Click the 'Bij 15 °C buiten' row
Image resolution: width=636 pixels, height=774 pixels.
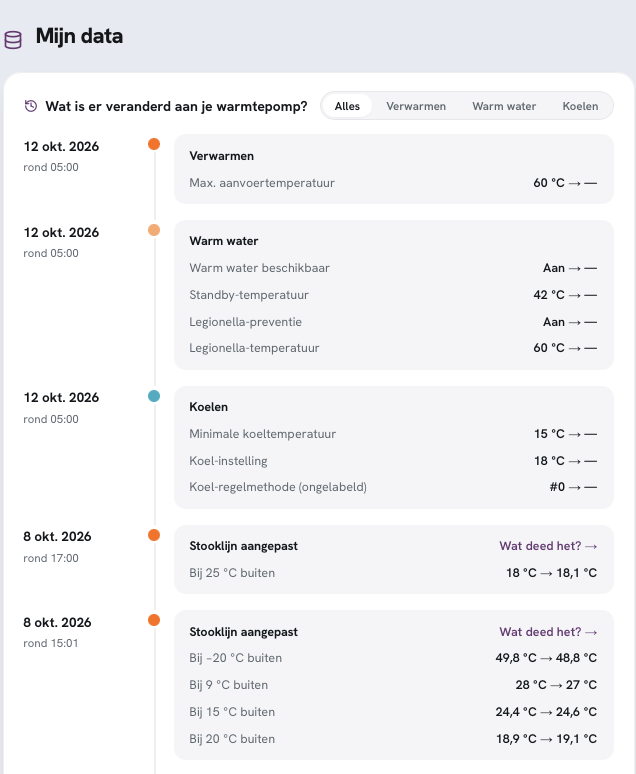pyautogui.click(x=393, y=712)
